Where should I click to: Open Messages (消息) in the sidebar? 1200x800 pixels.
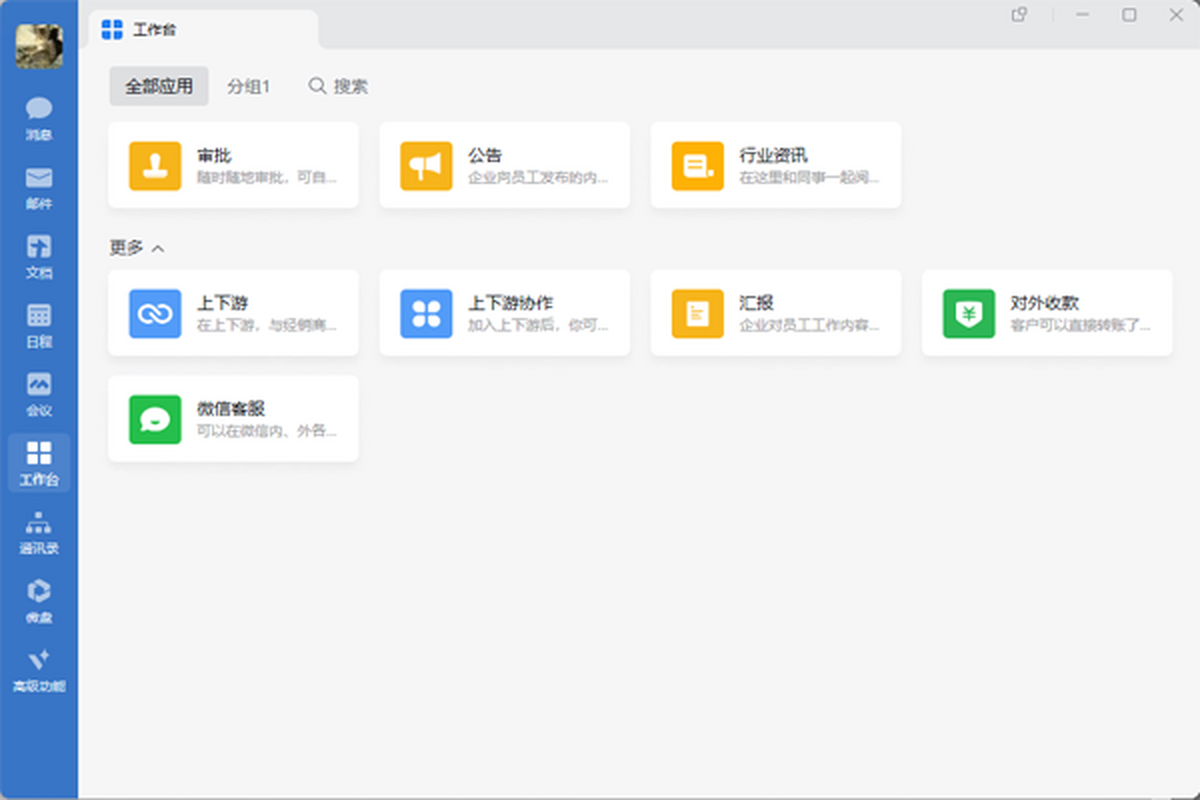[x=39, y=119]
